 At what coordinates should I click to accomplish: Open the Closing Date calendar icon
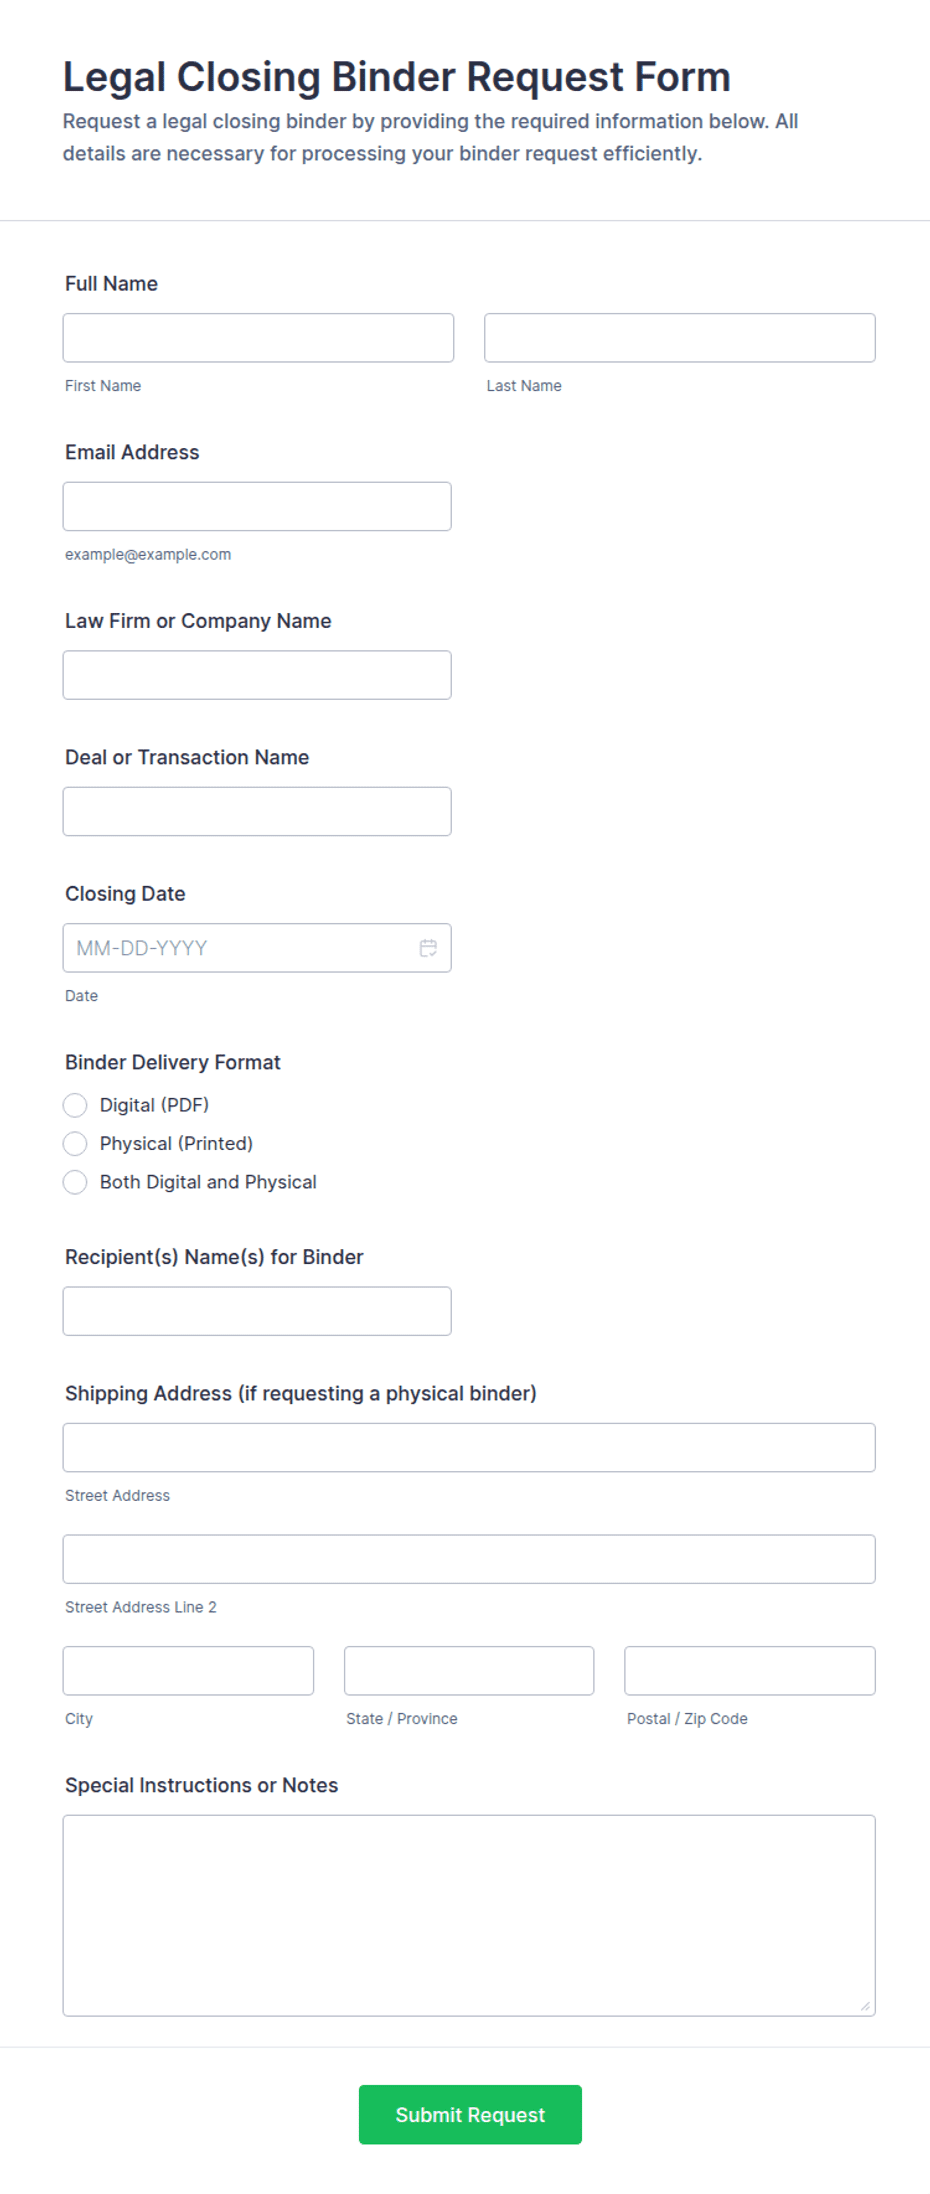(428, 947)
